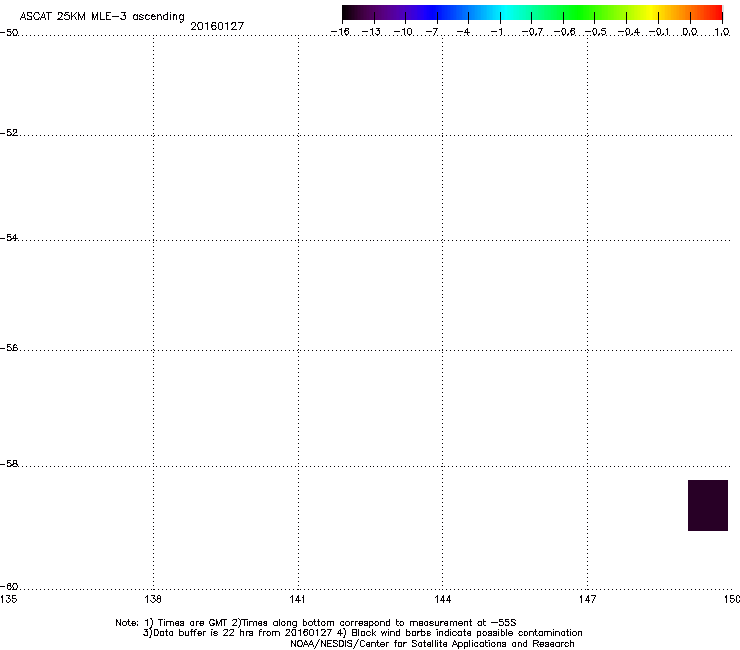
Task: Click the -0.5 colorbar label
Action: [596, 32]
